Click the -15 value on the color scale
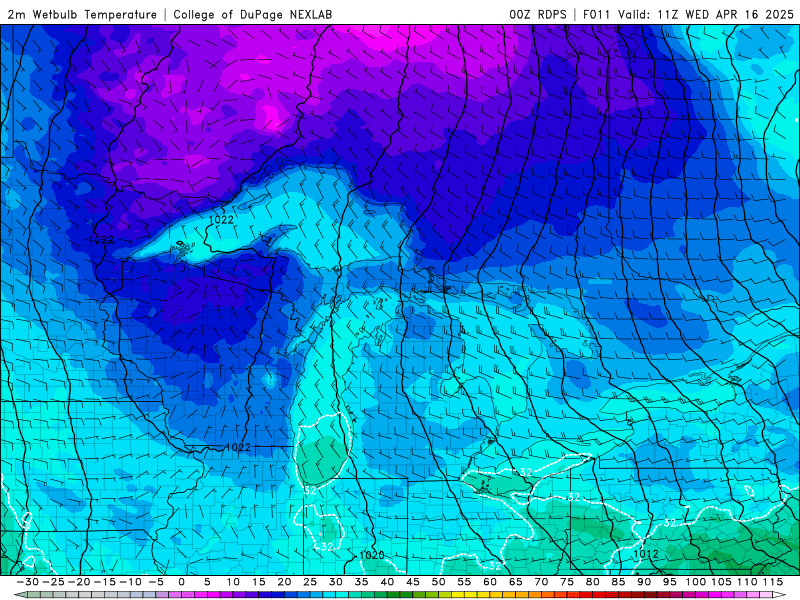800x600 pixels. [x=105, y=582]
